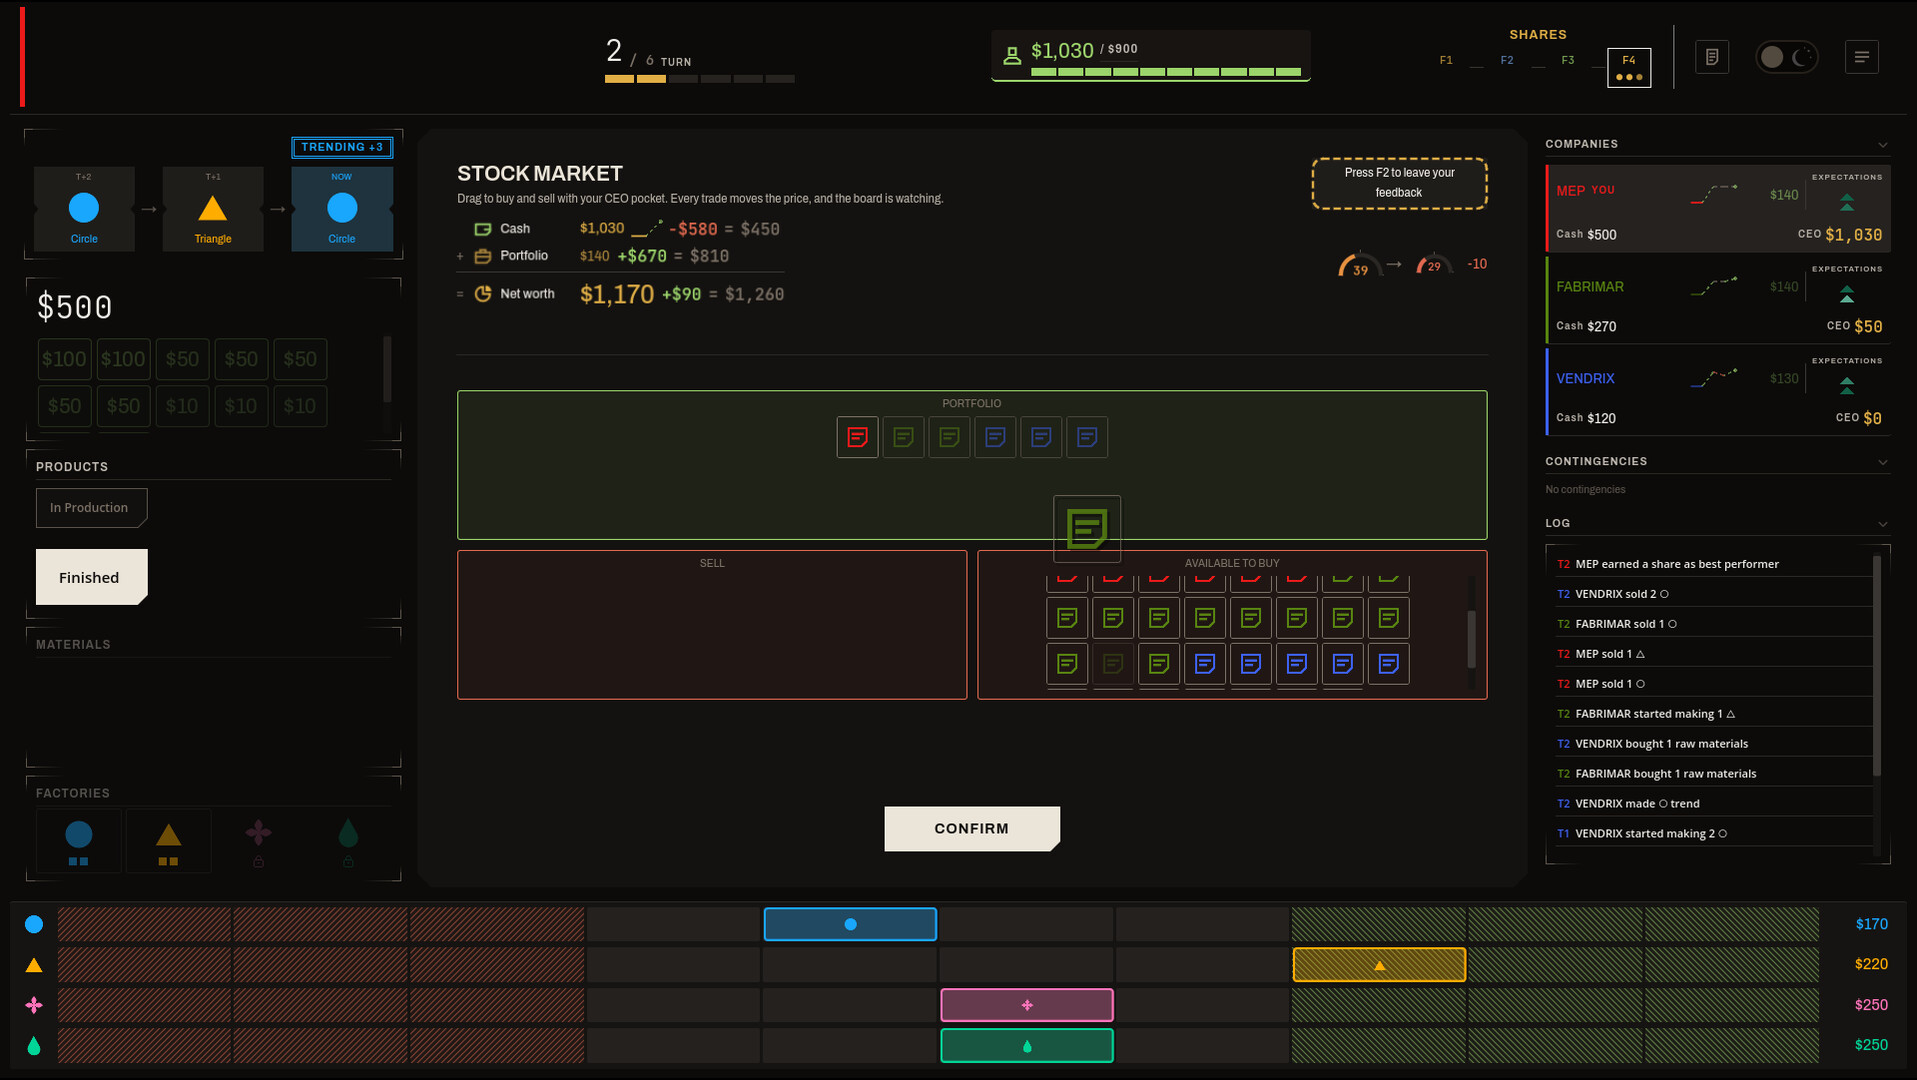The image size is (1917, 1080).
Task: Toggle the light/dark mode switch
Action: coord(1787,57)
